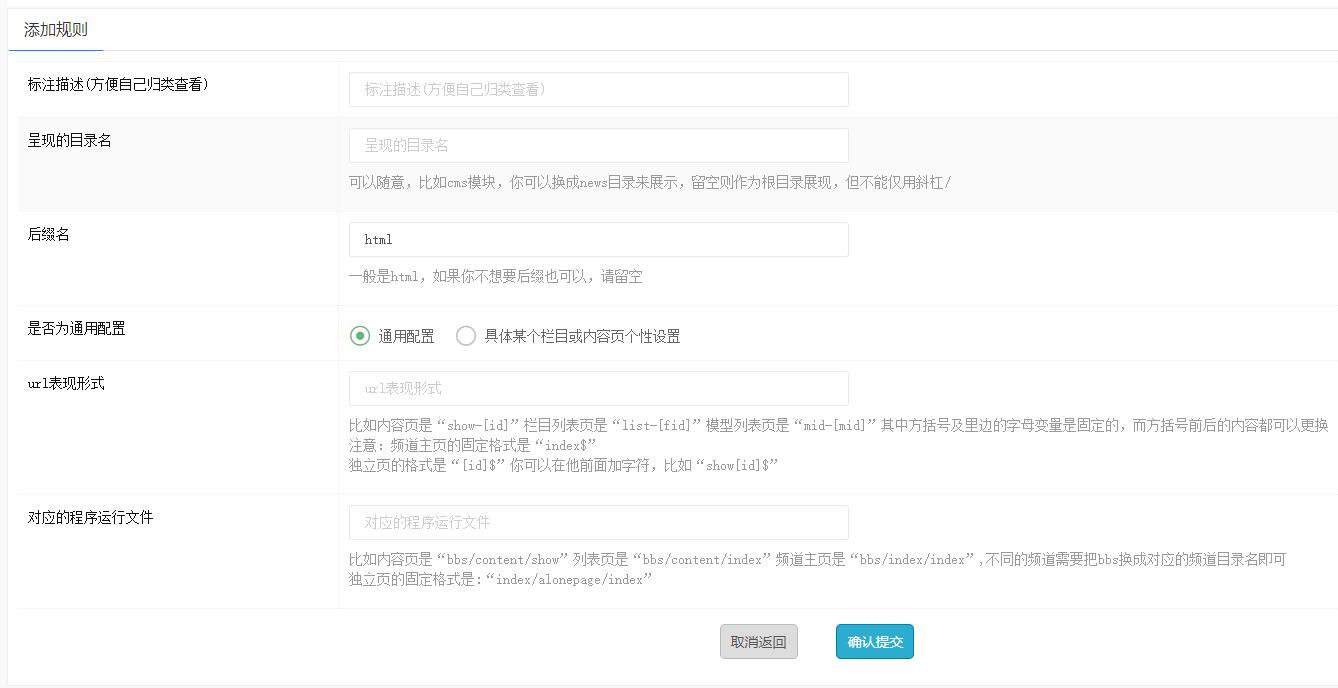Click the hint mentioning index/alonepage/index
Image resolution: width=1338 pixels, height=688 pixels.
pyautogui.click(x=500, y=579)
